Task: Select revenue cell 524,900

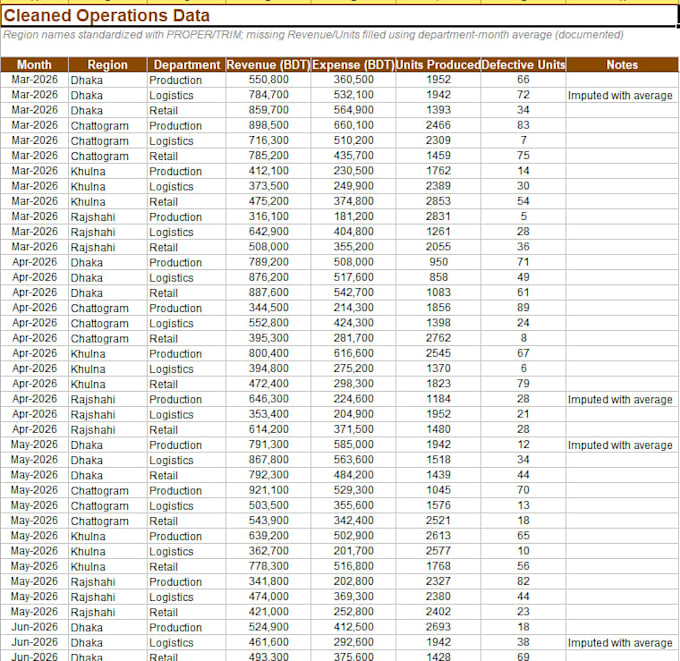Action: 268,627
